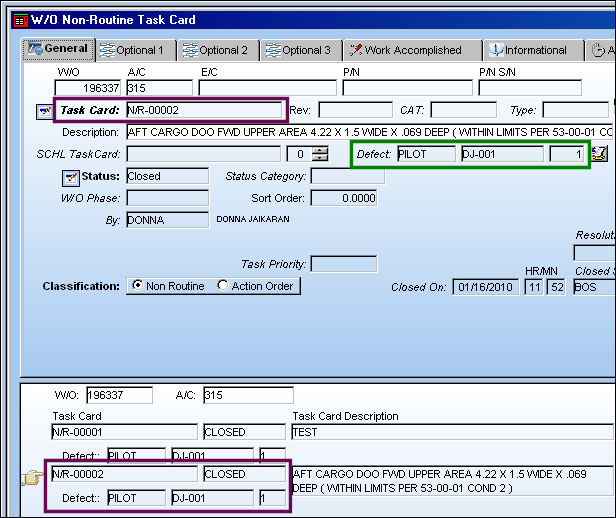Increase the SCHL TaskCard spinner value

pyautogui.click(x=320, y=150)
